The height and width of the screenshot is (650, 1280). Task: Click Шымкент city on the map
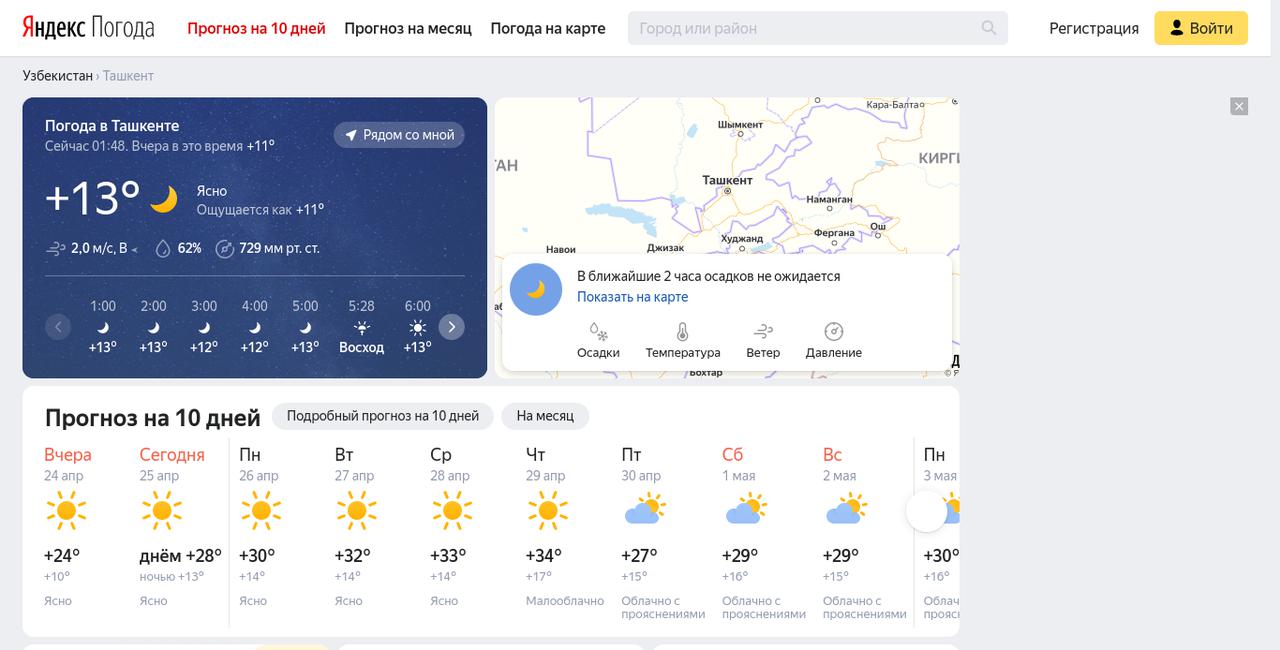(740, 125)
